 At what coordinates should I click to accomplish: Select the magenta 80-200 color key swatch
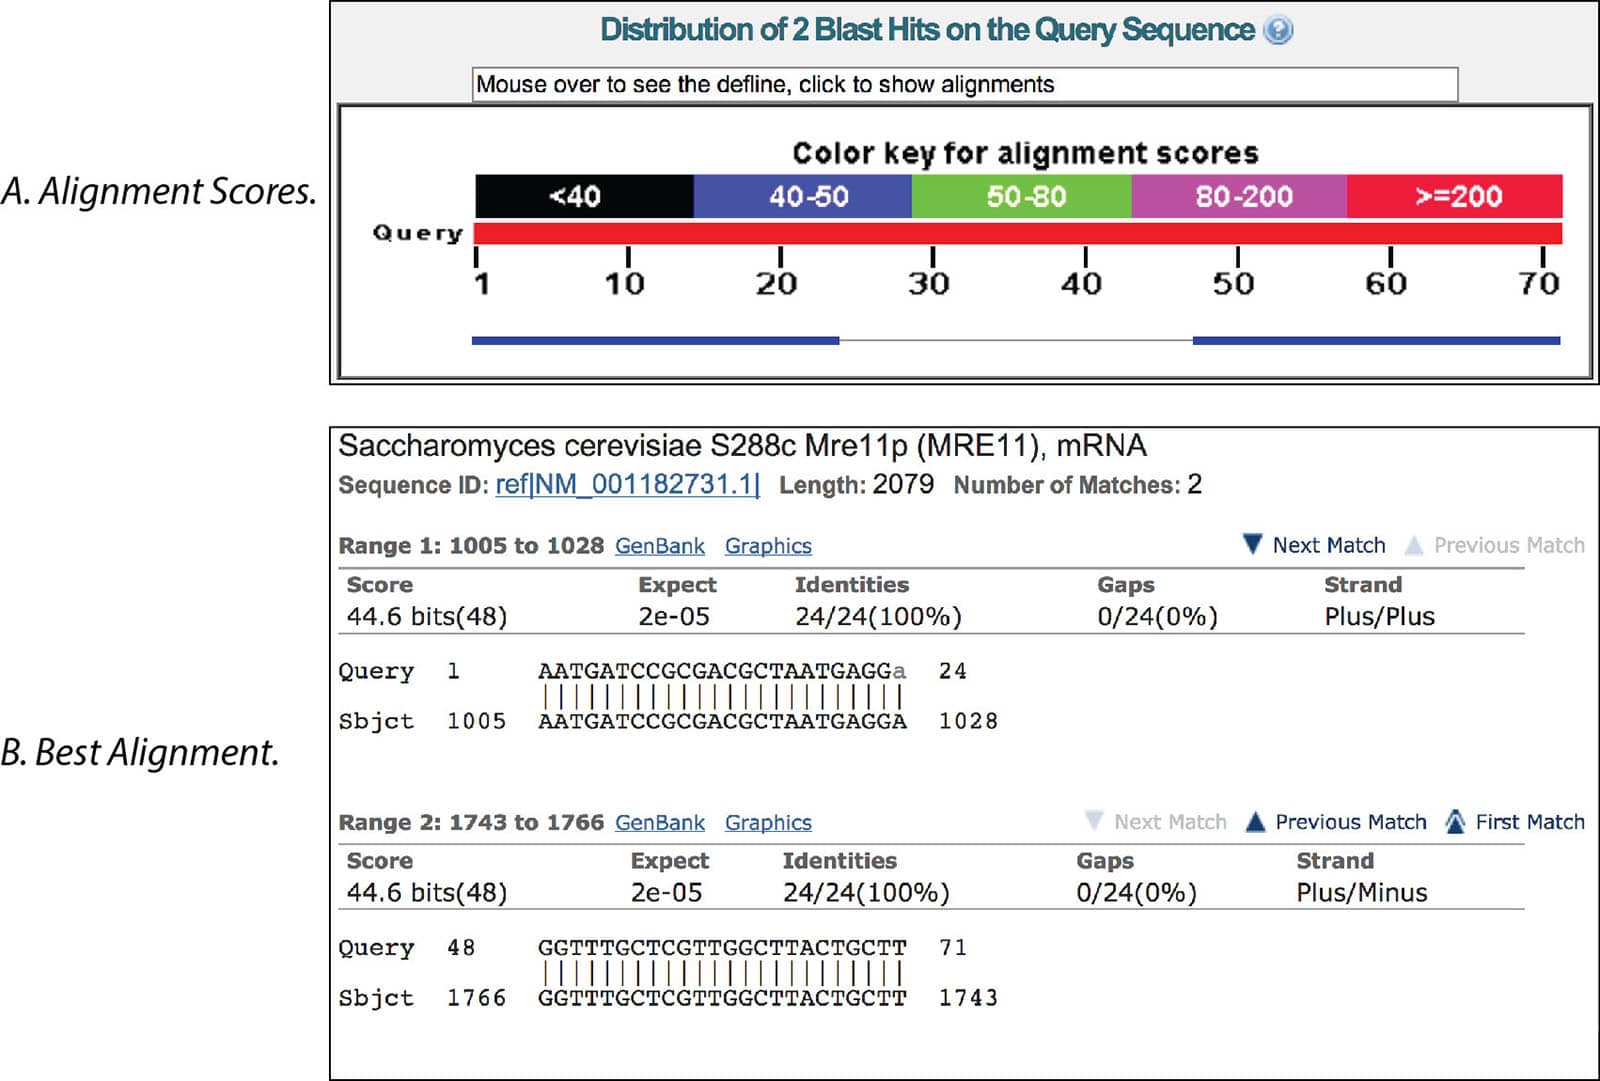tap(1239, 196)
